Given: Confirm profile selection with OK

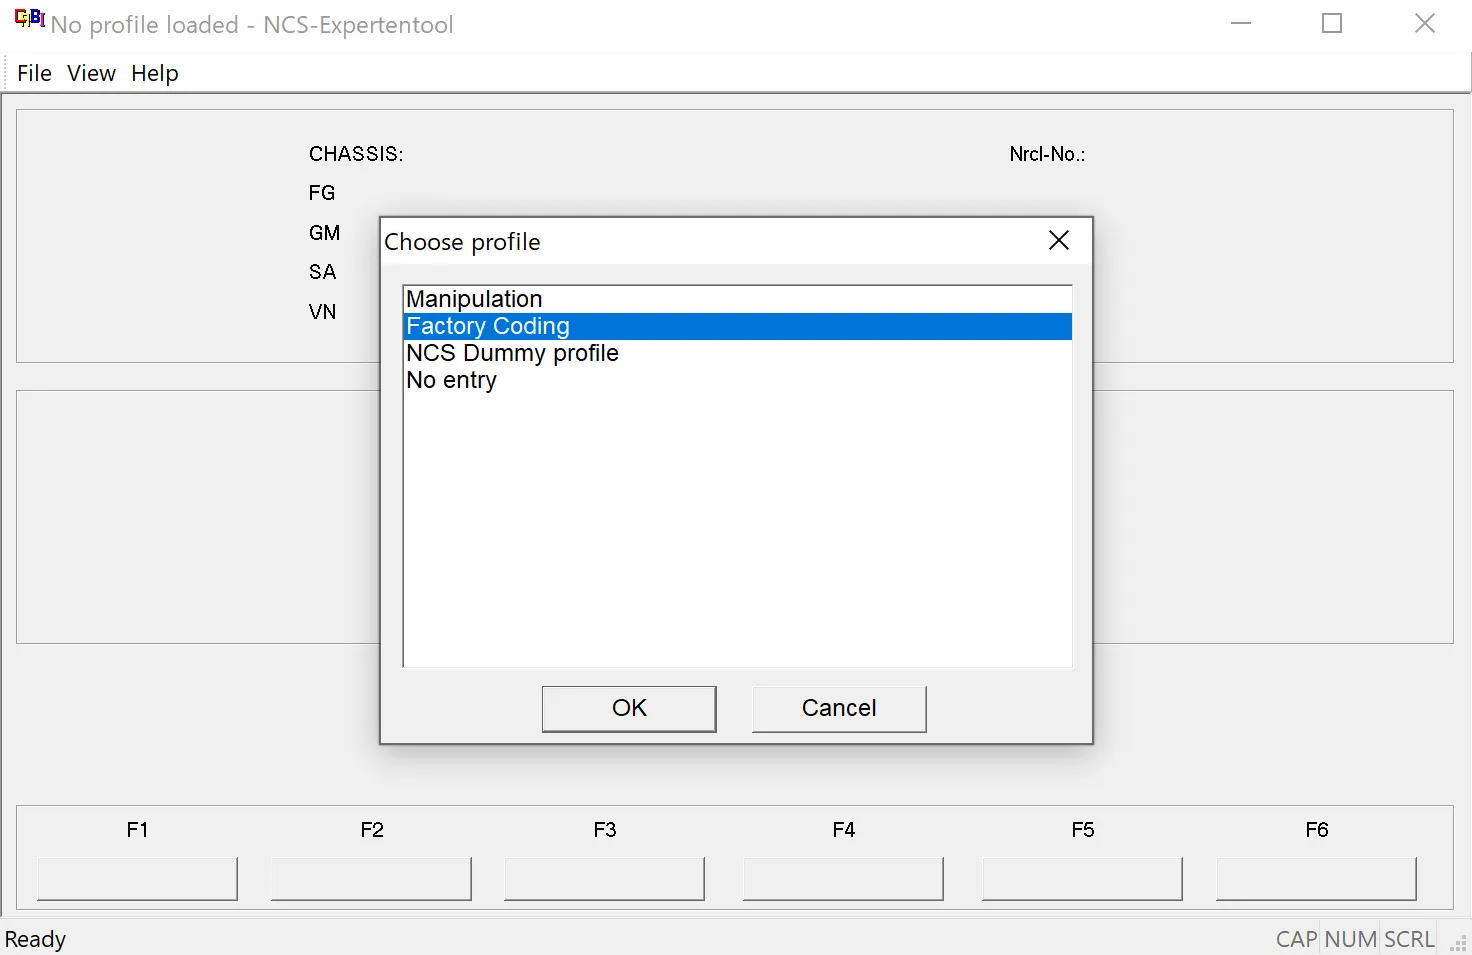Looking at the screenshot, I should (x=629, y=708).
